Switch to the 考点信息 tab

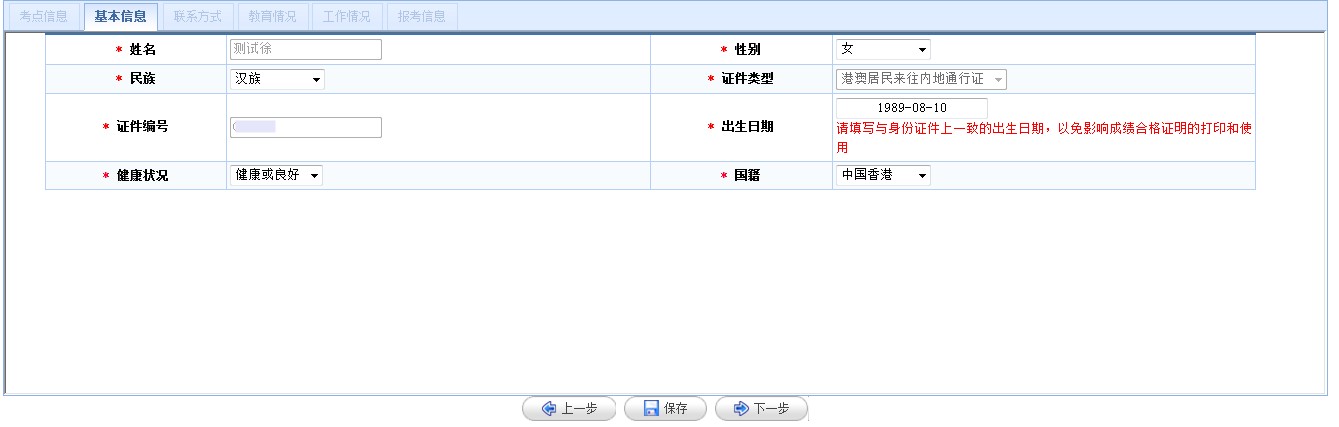(x=44, y=16)
